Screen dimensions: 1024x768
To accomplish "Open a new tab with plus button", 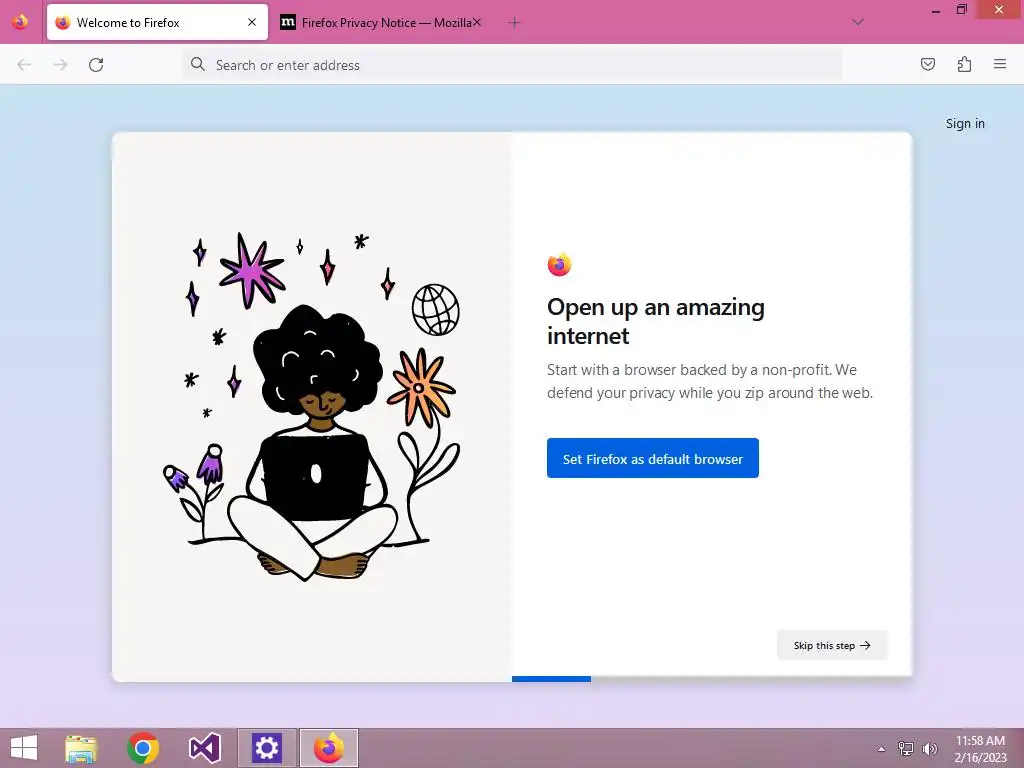I will 514,23.
